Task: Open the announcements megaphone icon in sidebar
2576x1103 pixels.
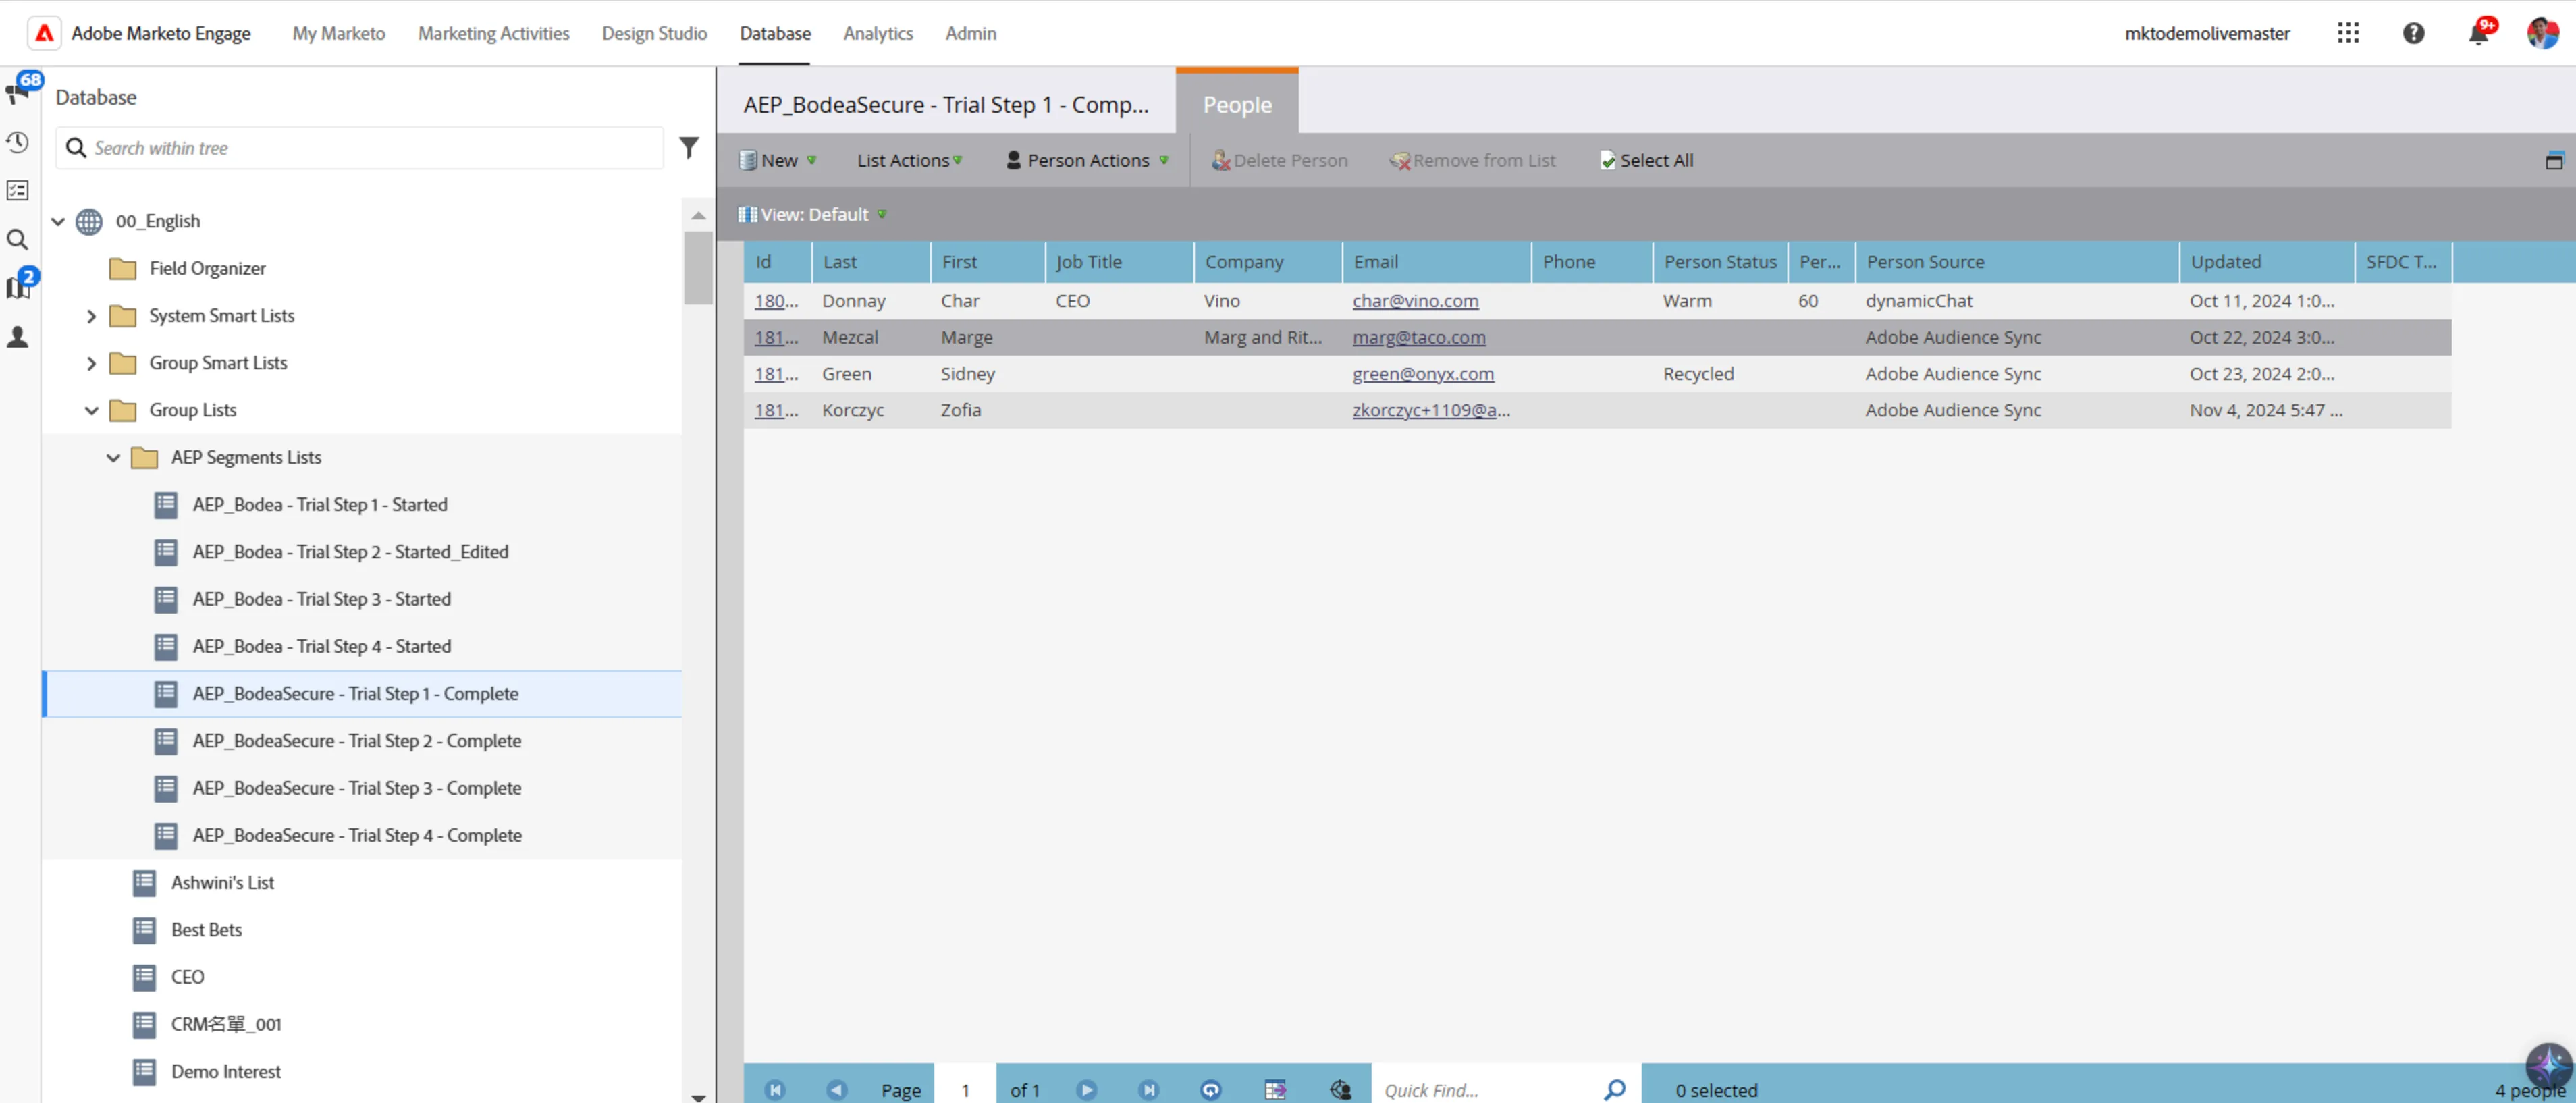Action: [17, 93]
